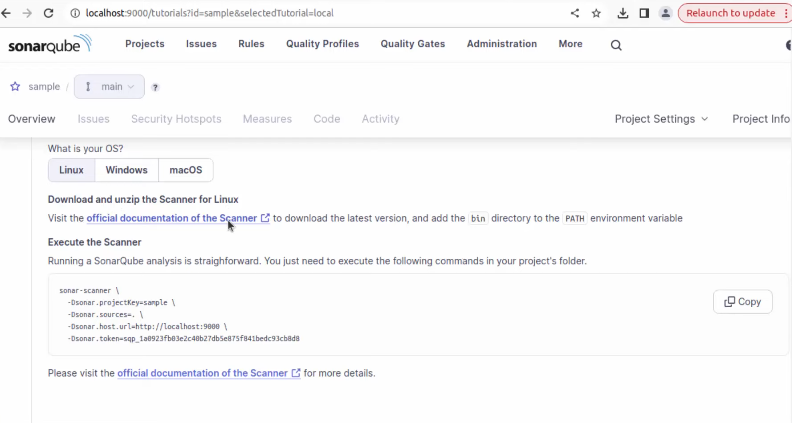Open the Project Settings dropdown
Image resolution: width=792 pixels, height=423 pixels.
pos(661,119)
